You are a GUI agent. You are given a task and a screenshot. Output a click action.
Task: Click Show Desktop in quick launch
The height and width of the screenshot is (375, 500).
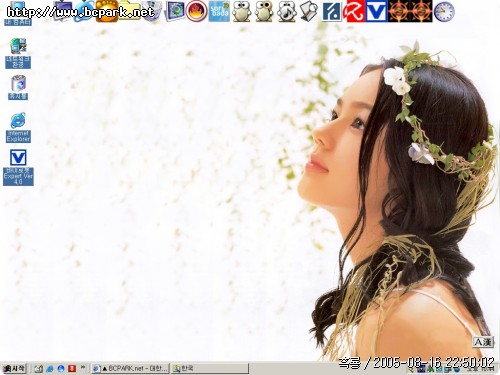[x=39, y=368]
